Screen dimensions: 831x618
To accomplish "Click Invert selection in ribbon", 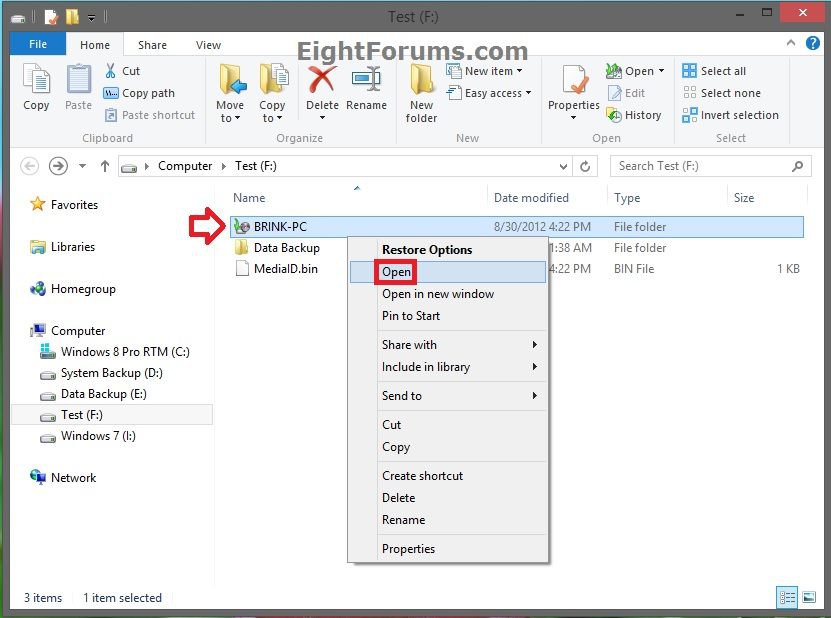I will pyautogui.click(x=730, y=115).
